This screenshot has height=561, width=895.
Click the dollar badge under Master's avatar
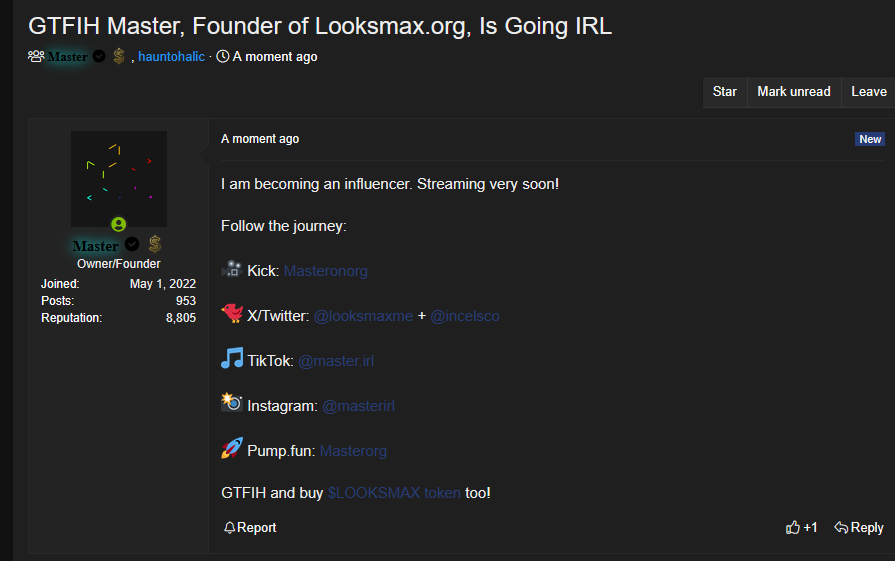pos(155,245)
